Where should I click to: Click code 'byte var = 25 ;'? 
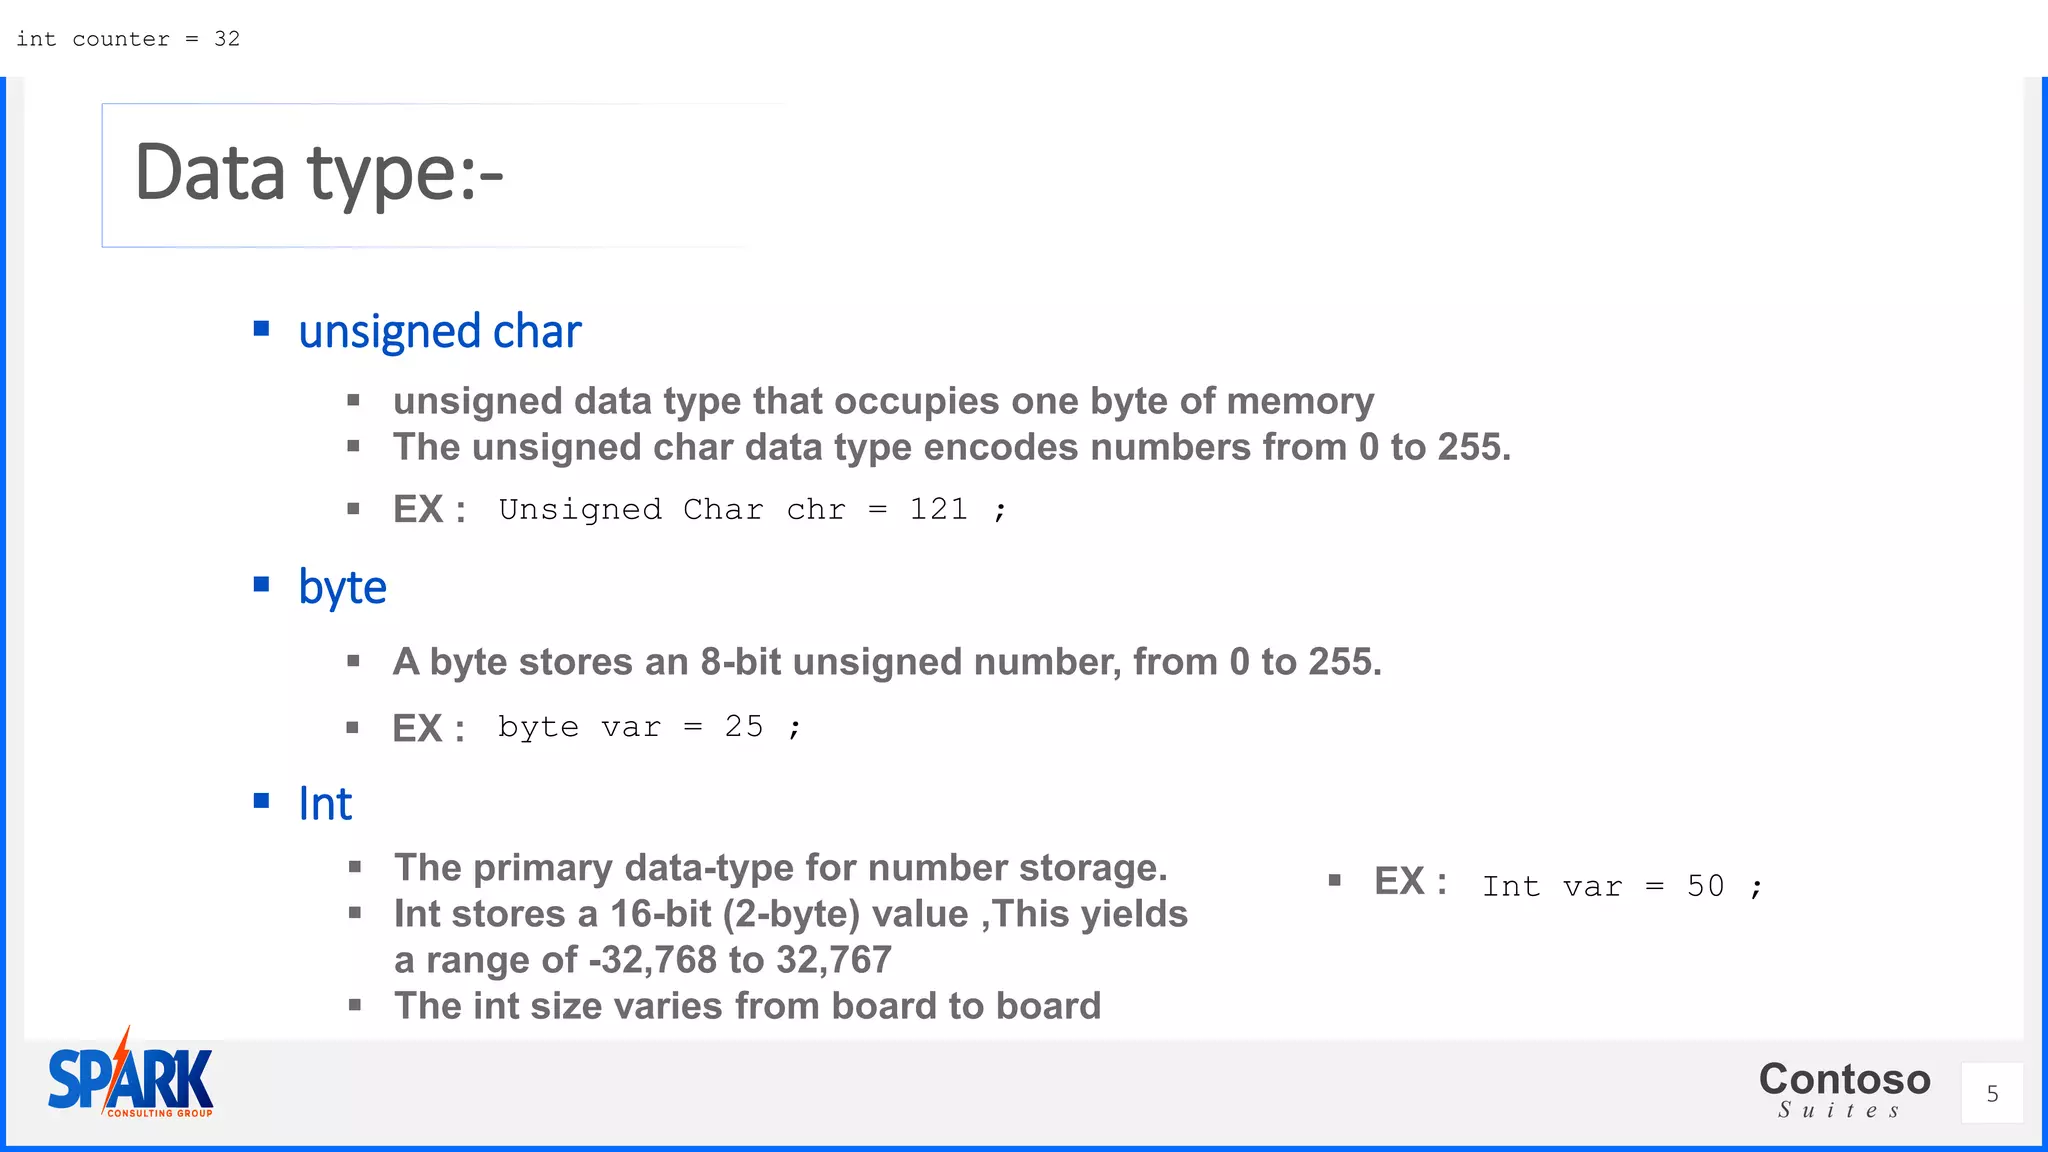coord(650,727)
